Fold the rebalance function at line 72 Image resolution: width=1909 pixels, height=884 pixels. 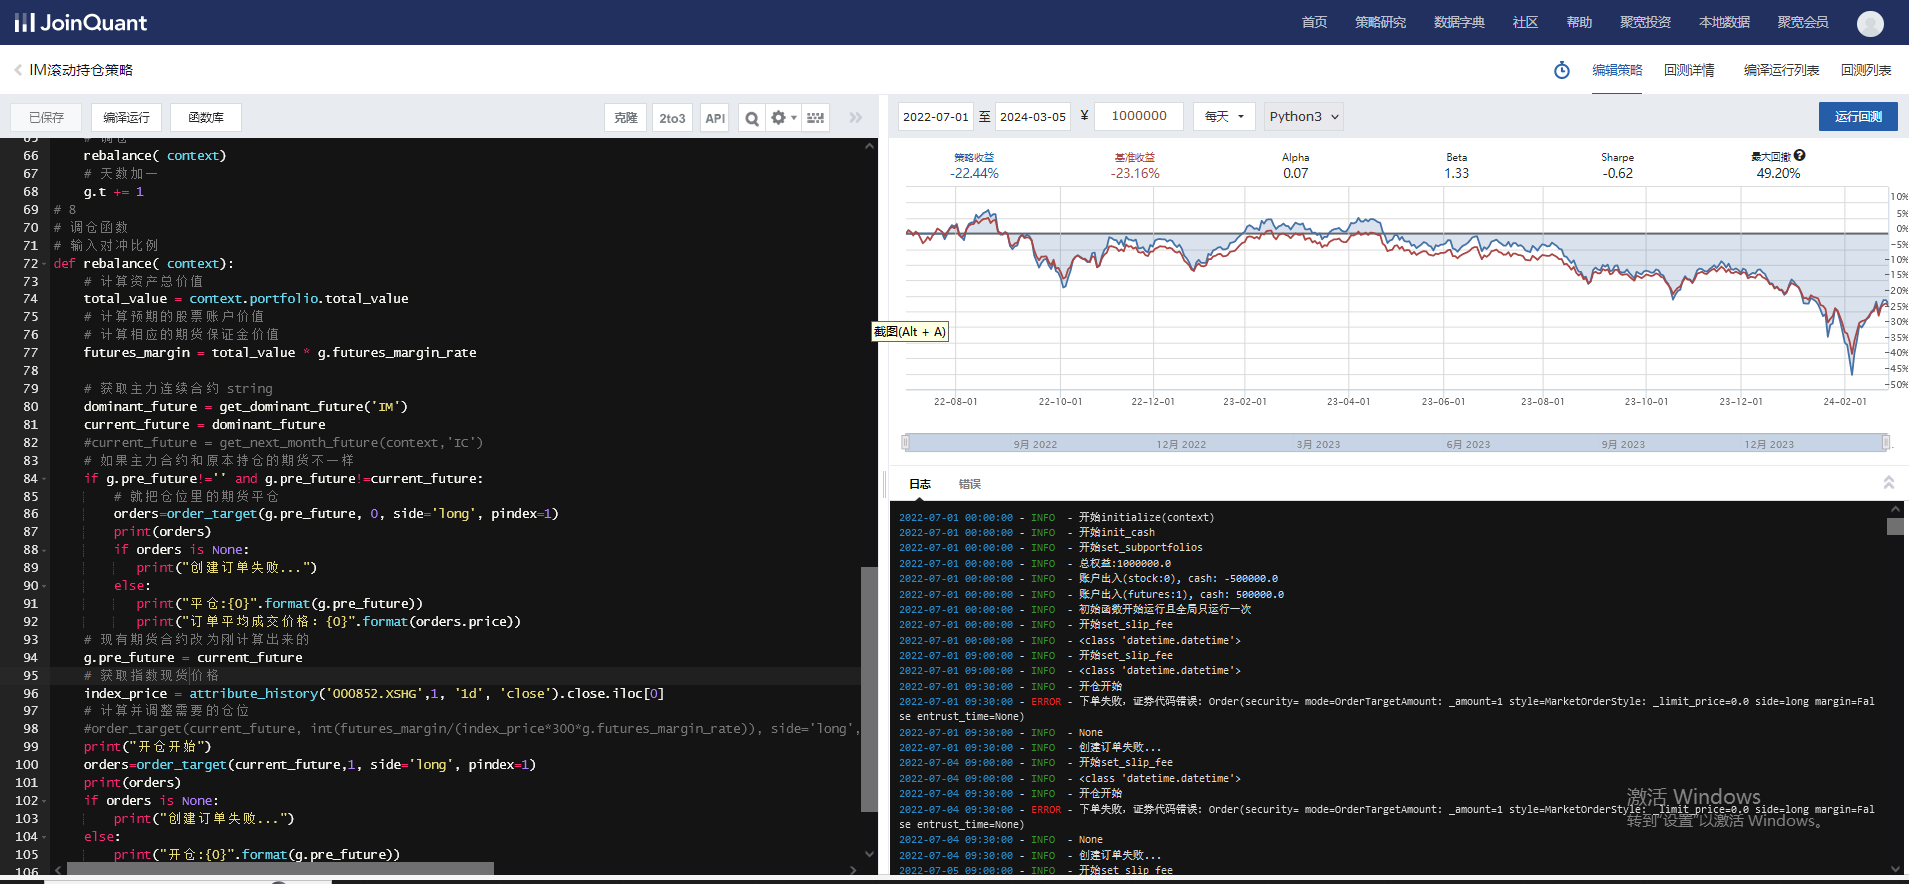(45, 264)
